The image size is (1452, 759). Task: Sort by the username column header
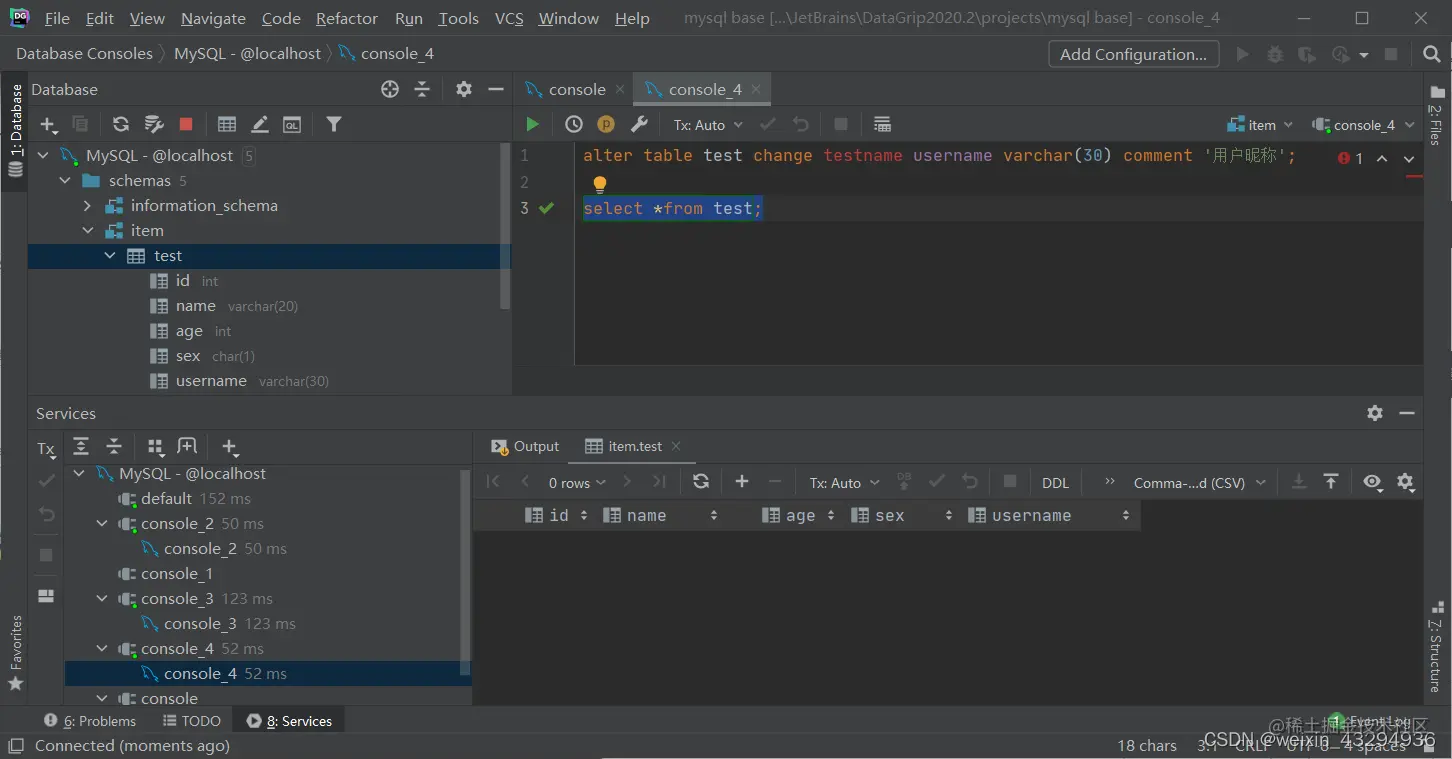pos(1050,516)
